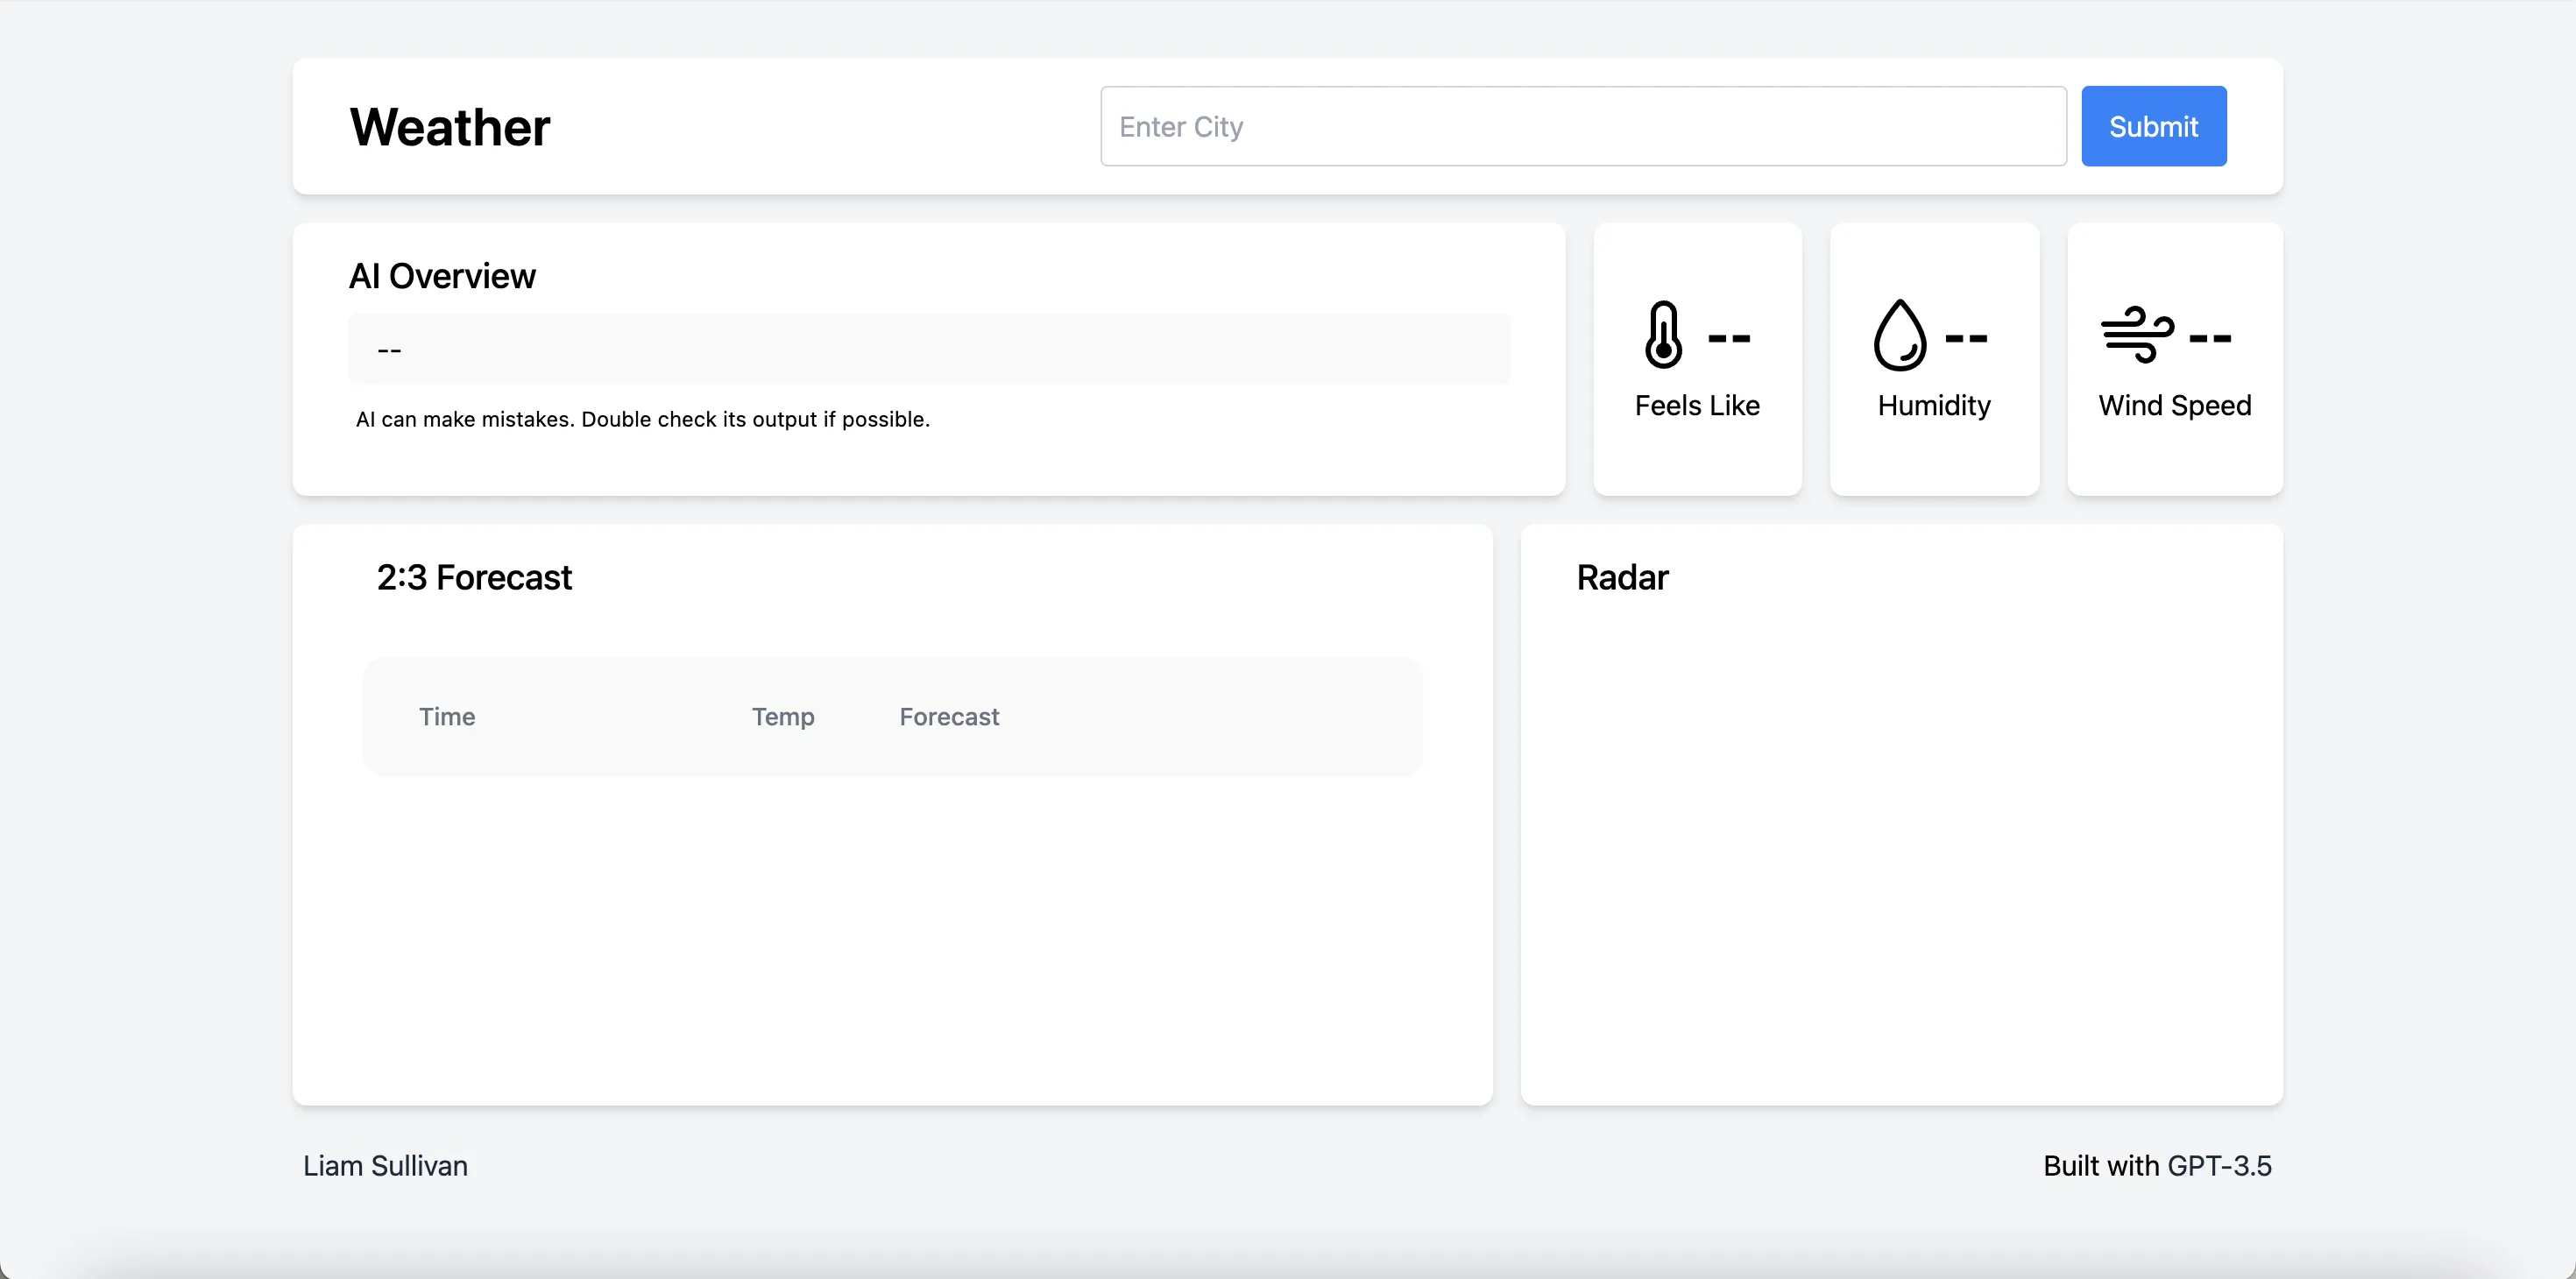Click the Enter City input field

[x=1583, y=126]
